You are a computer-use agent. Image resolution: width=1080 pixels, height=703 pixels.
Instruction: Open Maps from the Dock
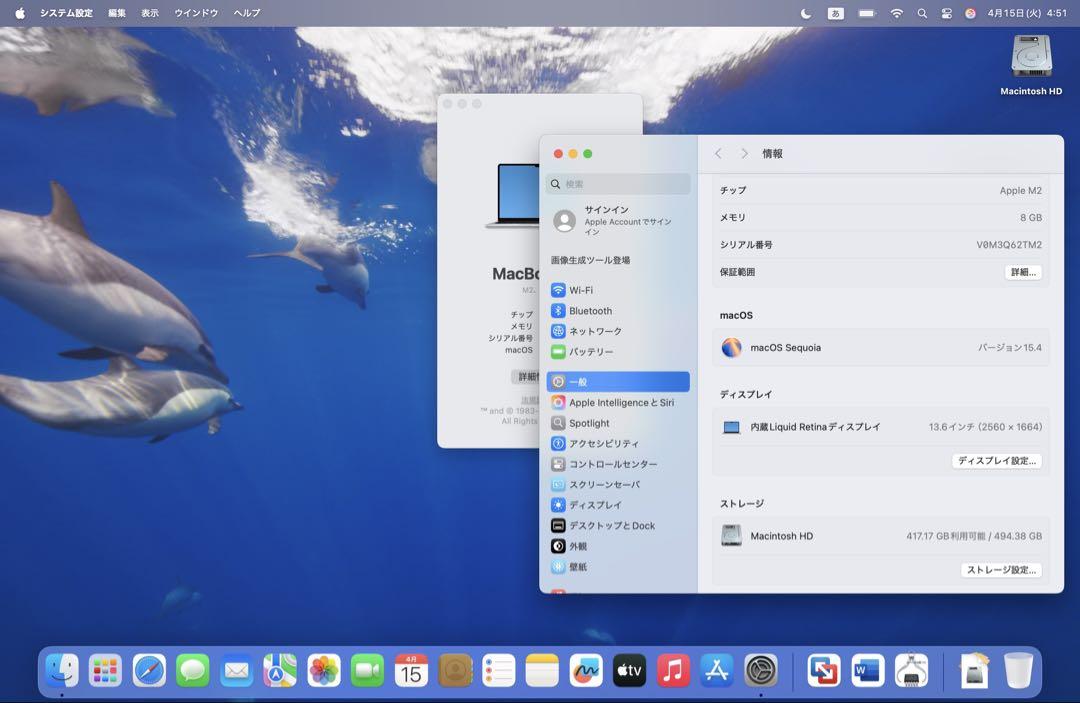(280, 671)
